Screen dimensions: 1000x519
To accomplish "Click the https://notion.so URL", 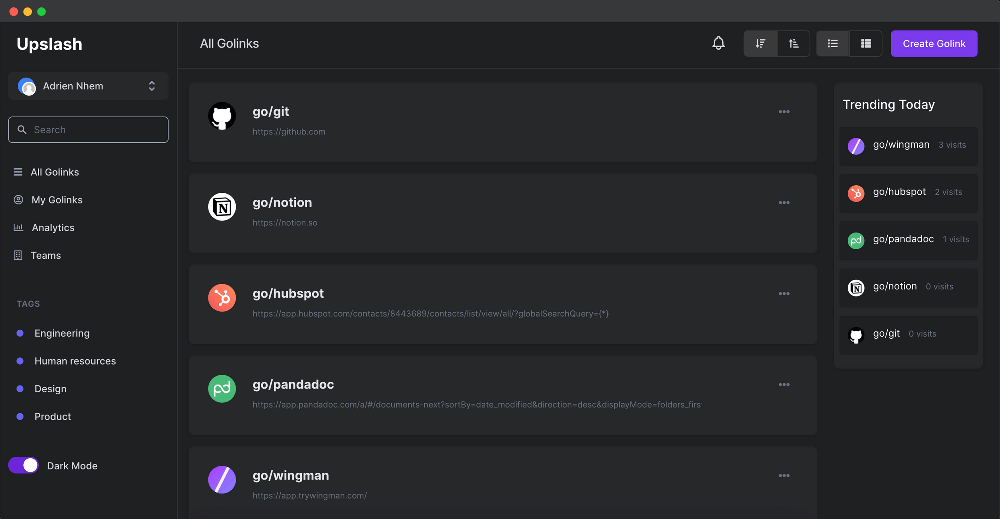I will point(284,223).
